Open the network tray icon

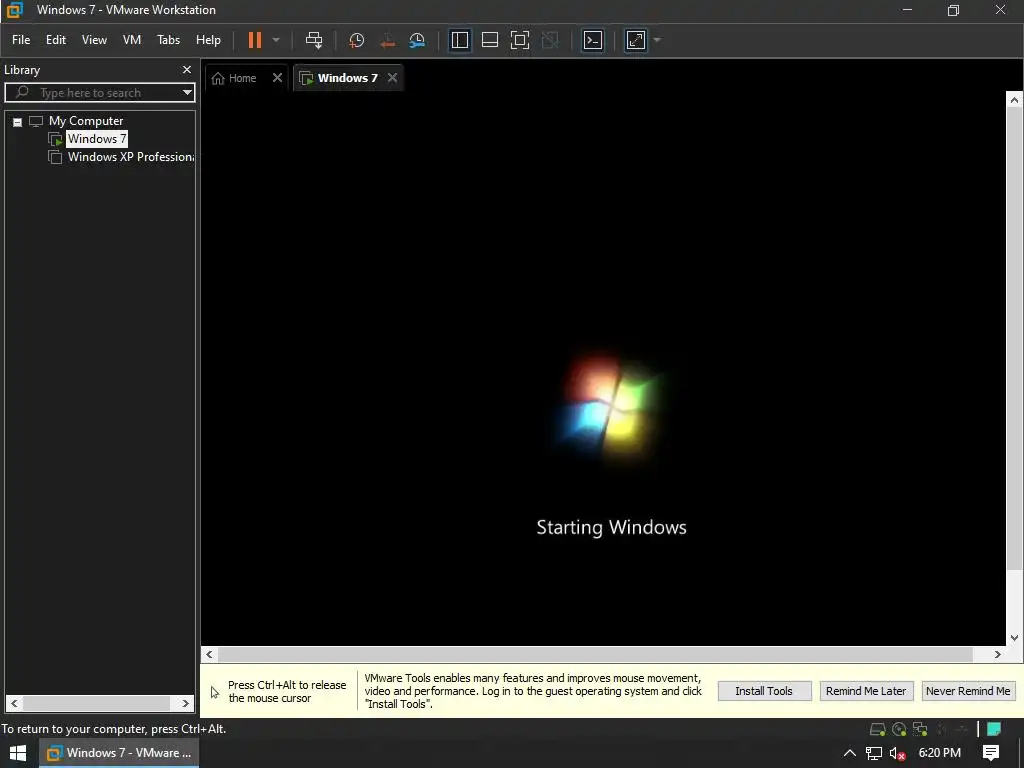pyautogui.click(x=874, y=753)
